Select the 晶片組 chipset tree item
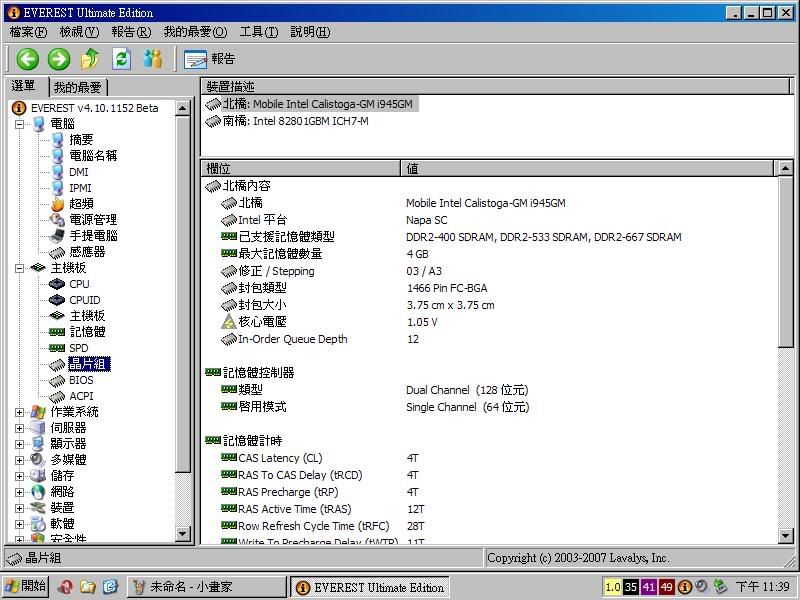The image size is (800, 600). click(89, 364)
